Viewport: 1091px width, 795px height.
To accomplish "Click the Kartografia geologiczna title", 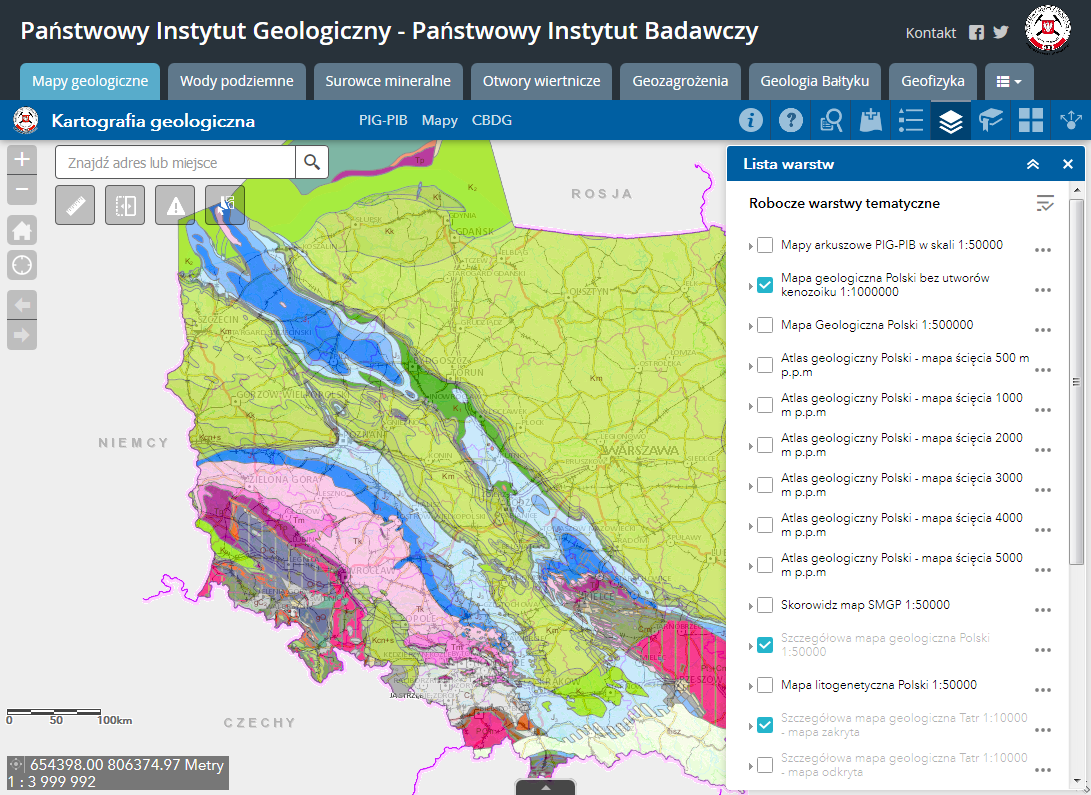I will [x=153, y=121].
